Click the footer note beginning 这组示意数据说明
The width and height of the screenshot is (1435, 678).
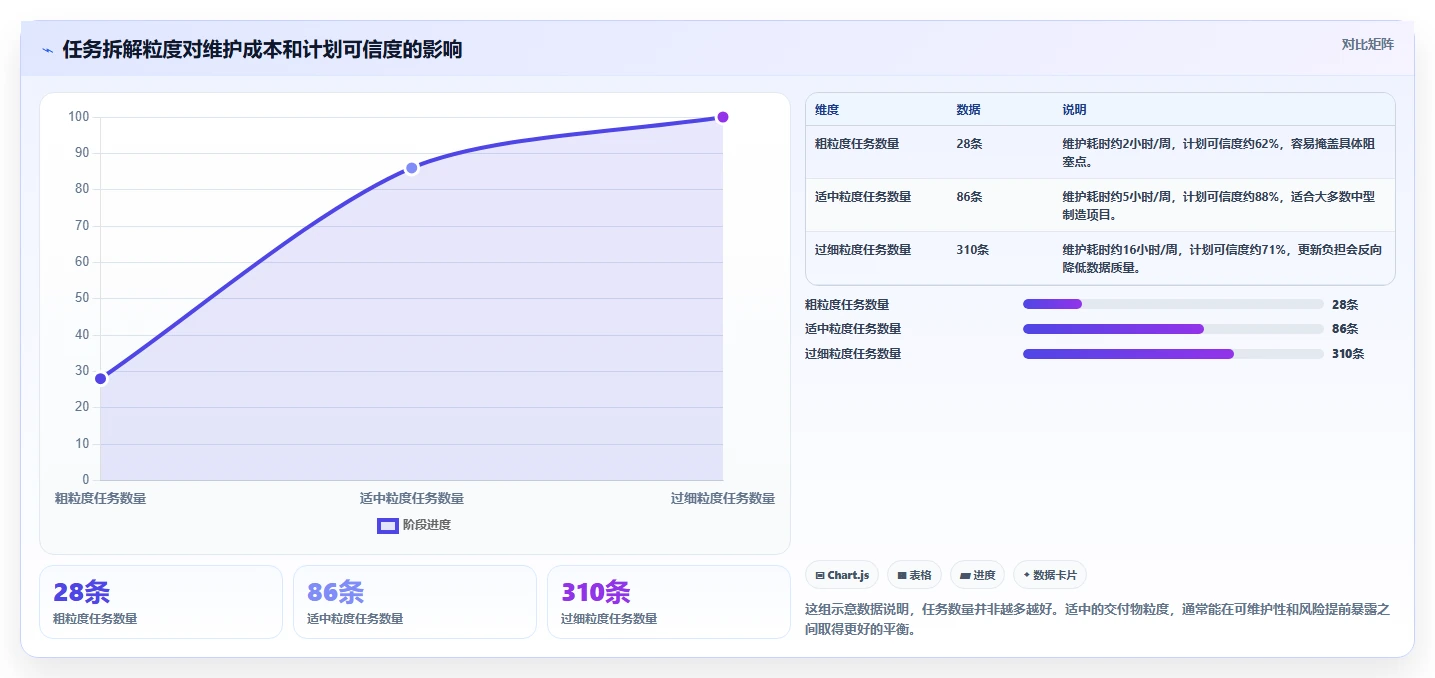pyautogui.click(x=1097, y=619)
